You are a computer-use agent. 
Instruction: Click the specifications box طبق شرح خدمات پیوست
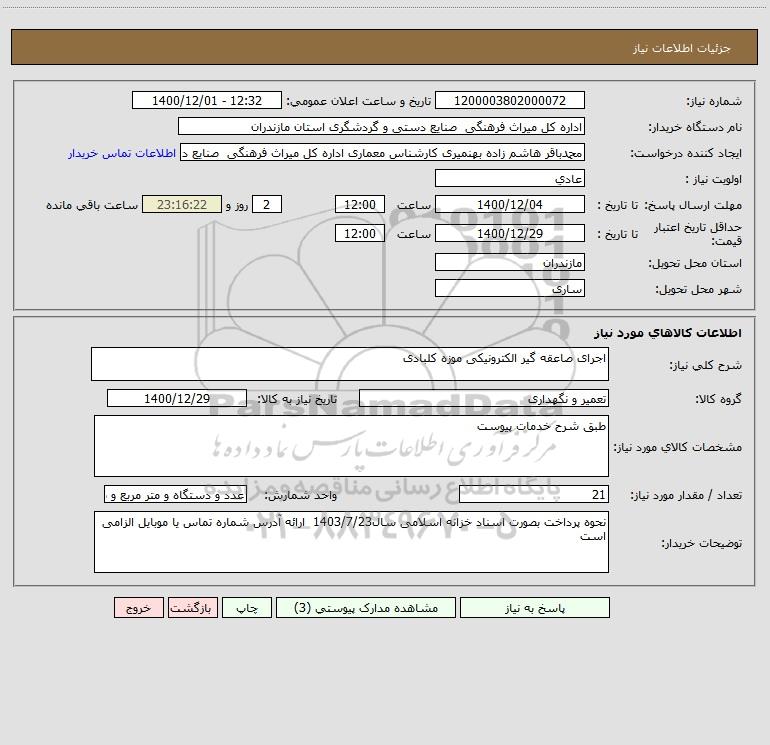point(351,446)
